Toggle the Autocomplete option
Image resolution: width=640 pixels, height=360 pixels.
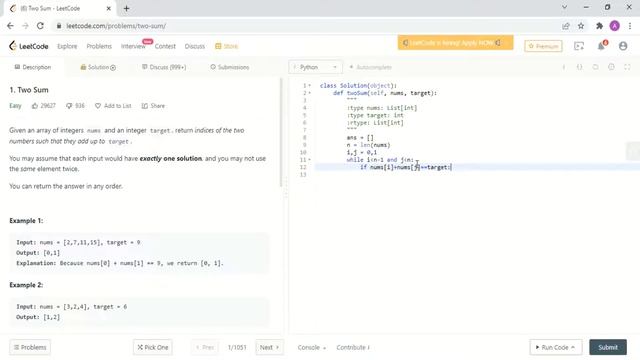point(371,67)
